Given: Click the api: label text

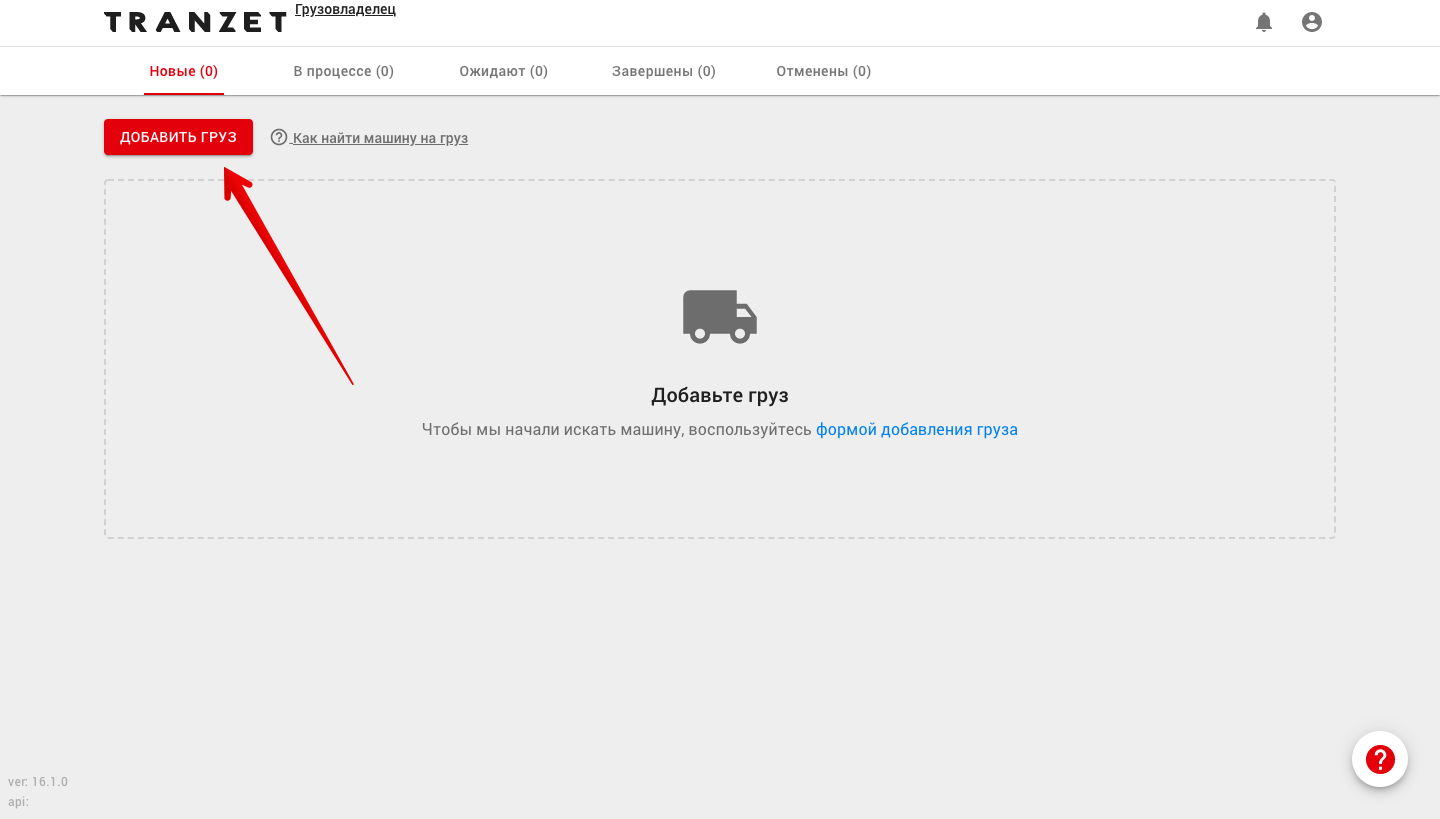Looking at the screenshot, I should click(18, 802).
